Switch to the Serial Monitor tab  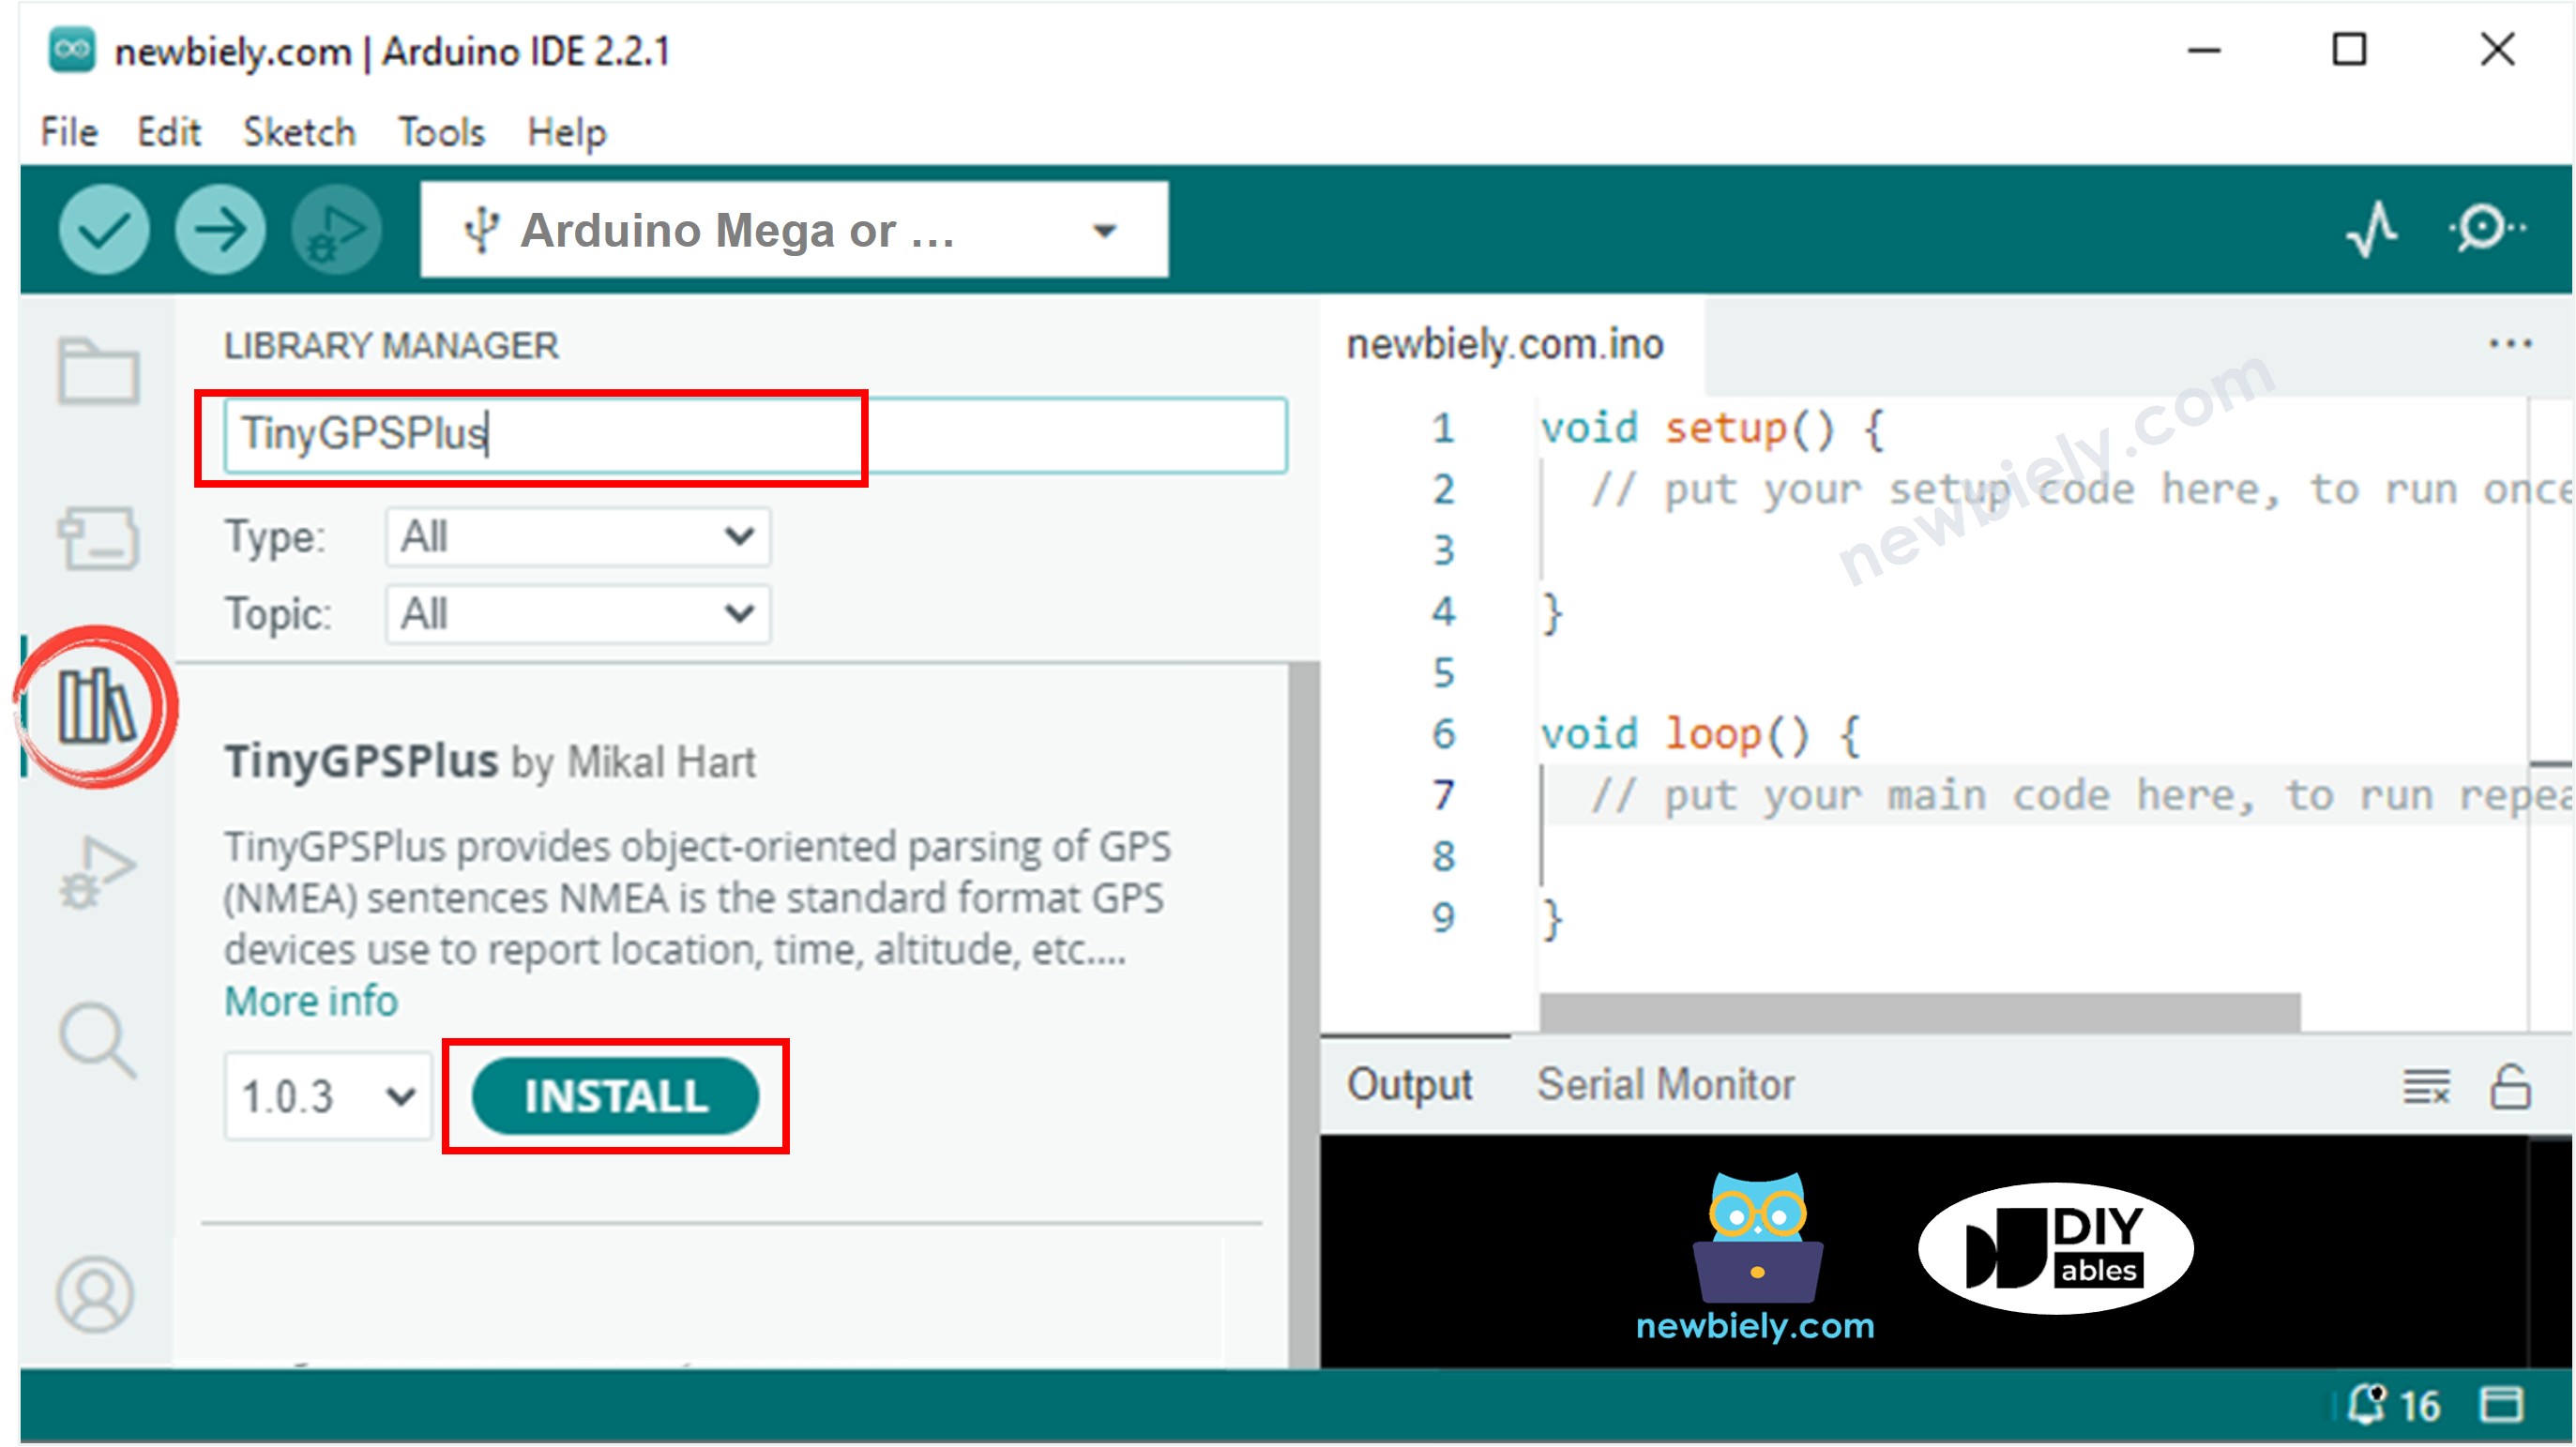pos(1666,1083)
